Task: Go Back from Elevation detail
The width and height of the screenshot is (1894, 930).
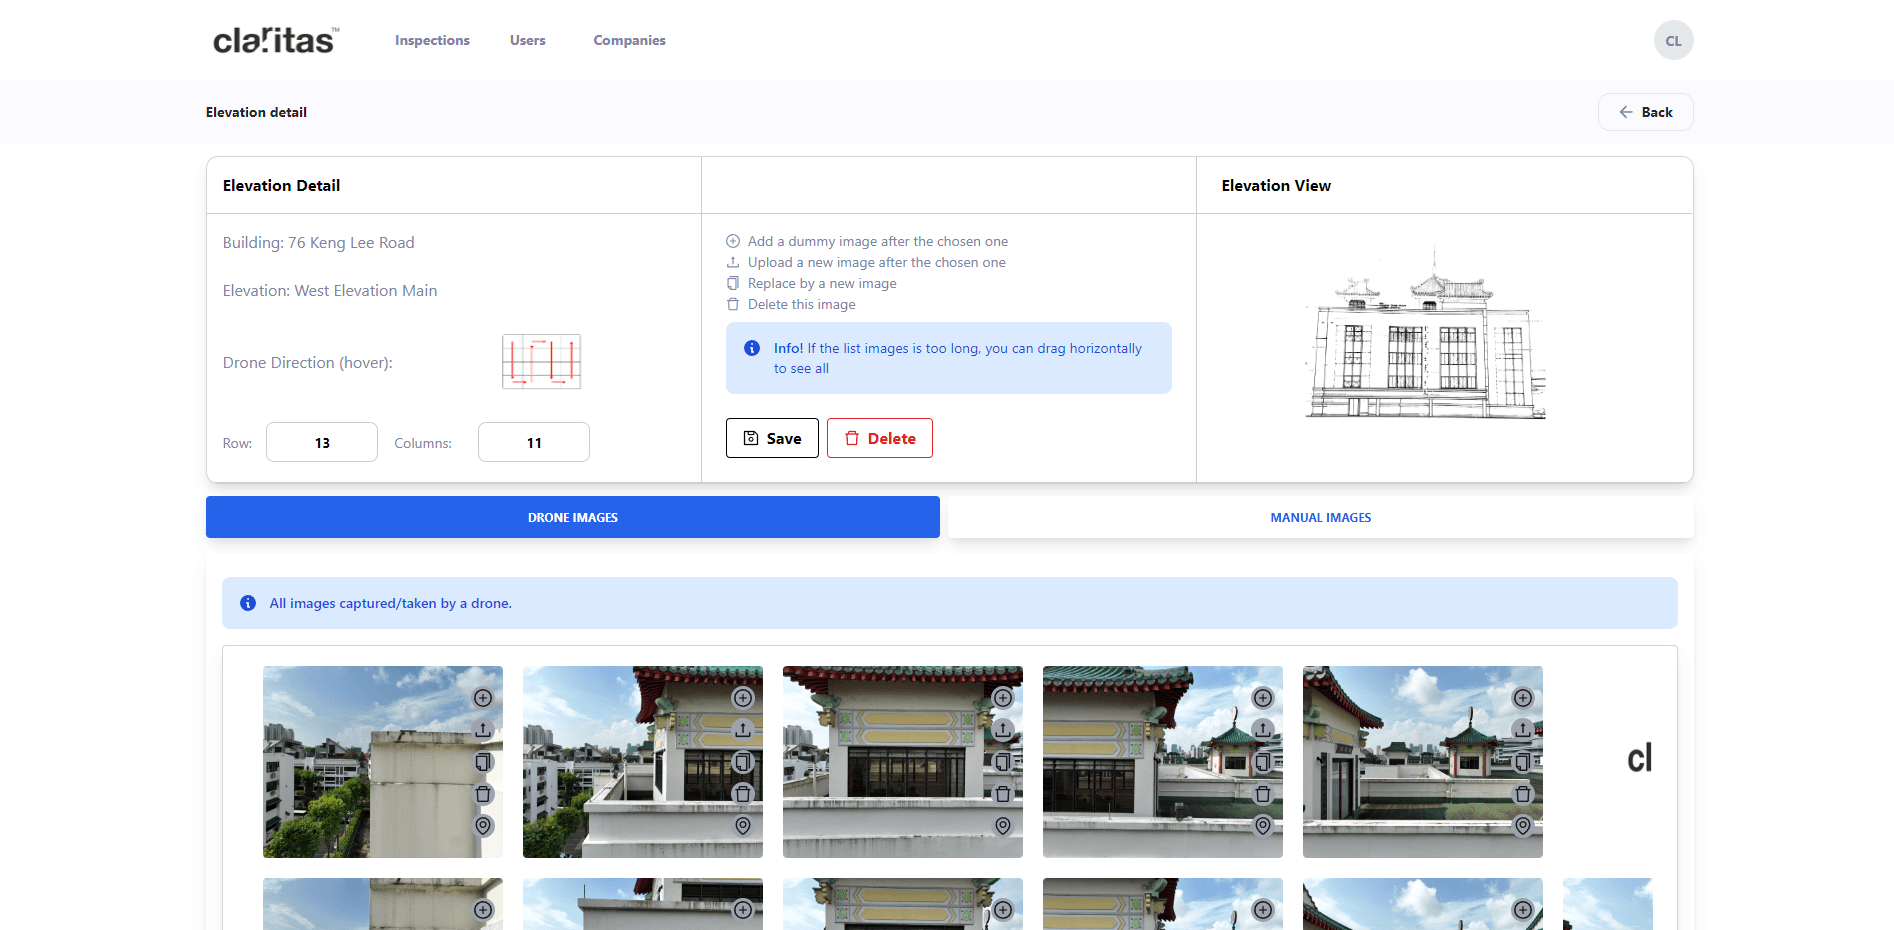Action: click(1645, 112)
